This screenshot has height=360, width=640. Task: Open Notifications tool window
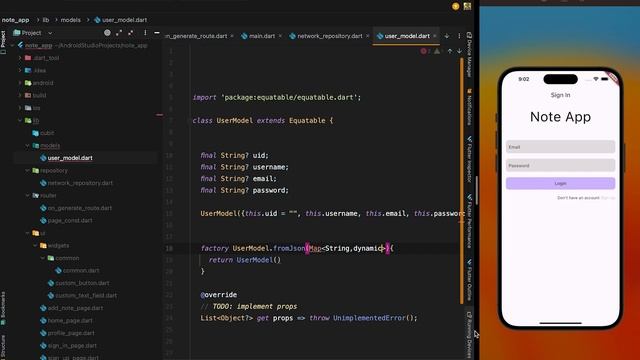[469, 107]
